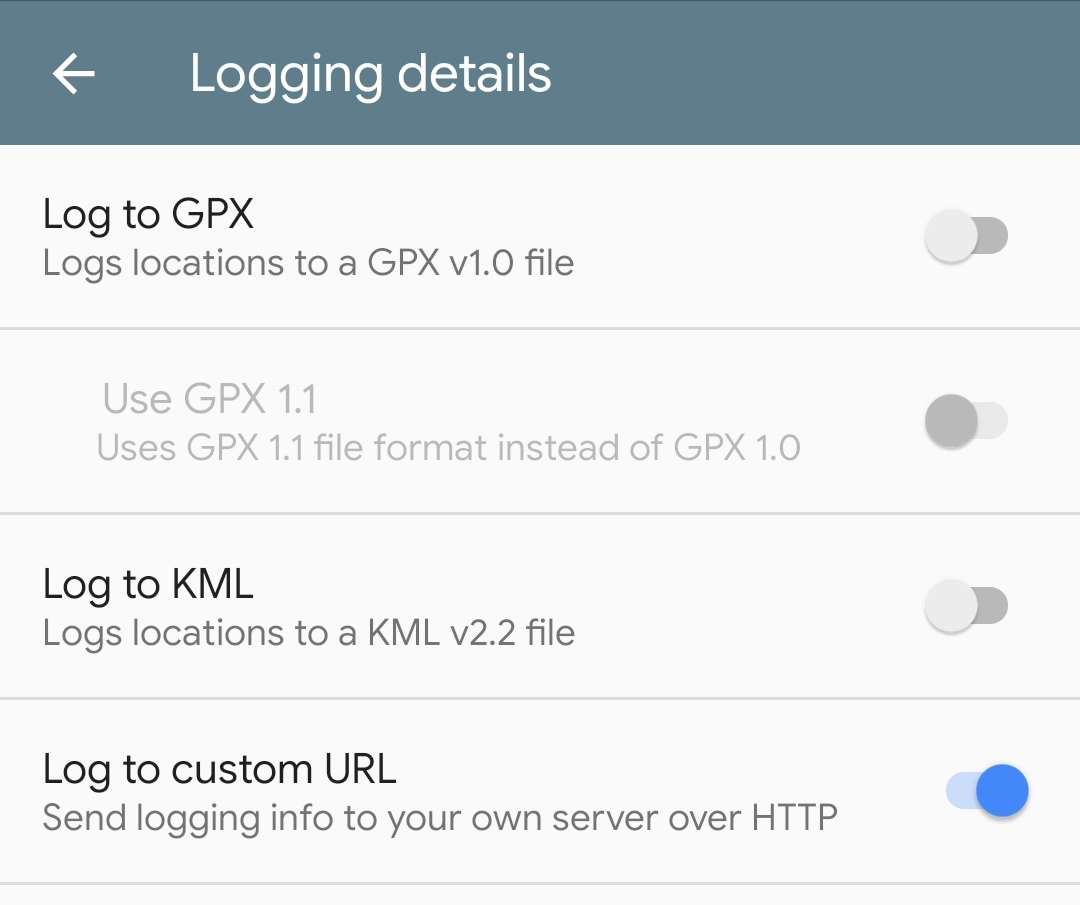The image size is (1080, 905).
Task: Disable the Log to custom URL switch
Action: click(987, 791)
